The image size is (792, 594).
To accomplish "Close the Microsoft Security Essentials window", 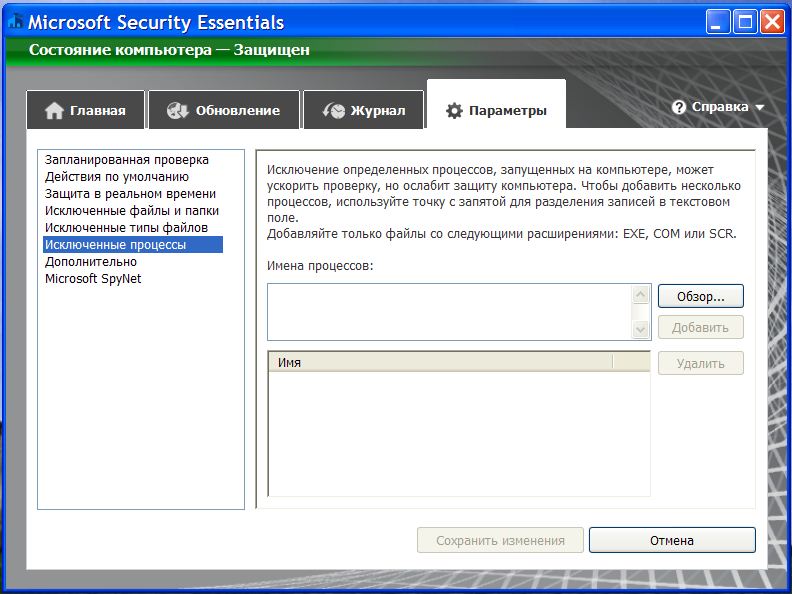I will (772, 22).
